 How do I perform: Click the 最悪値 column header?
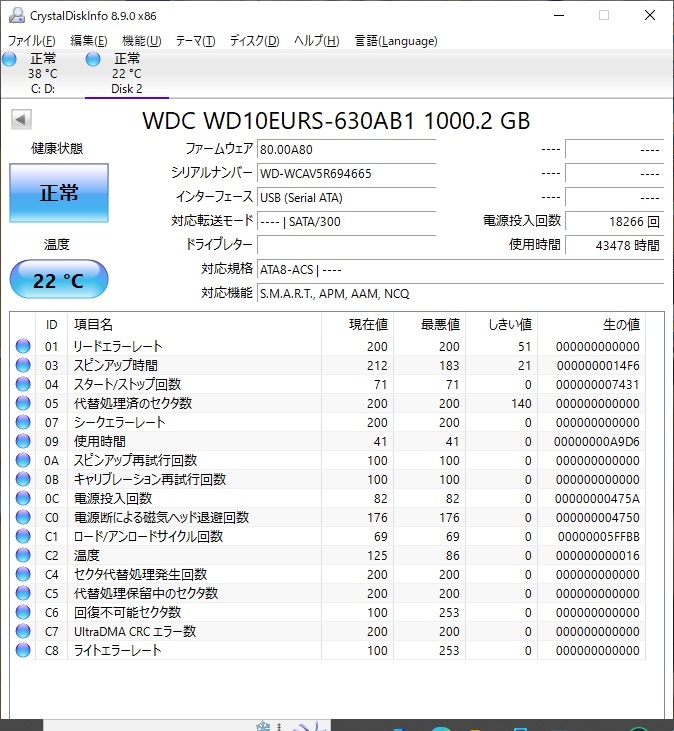[429, 324]
